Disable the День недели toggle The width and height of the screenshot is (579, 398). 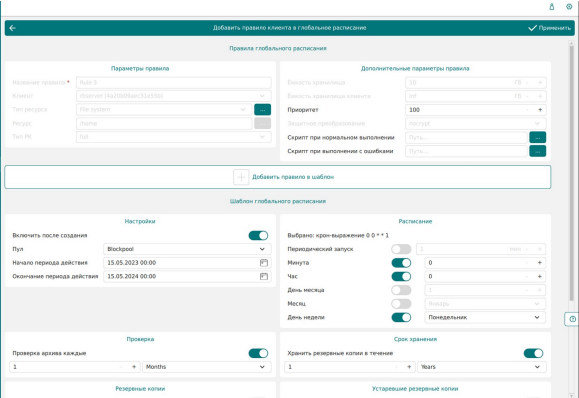coord(401,318)
